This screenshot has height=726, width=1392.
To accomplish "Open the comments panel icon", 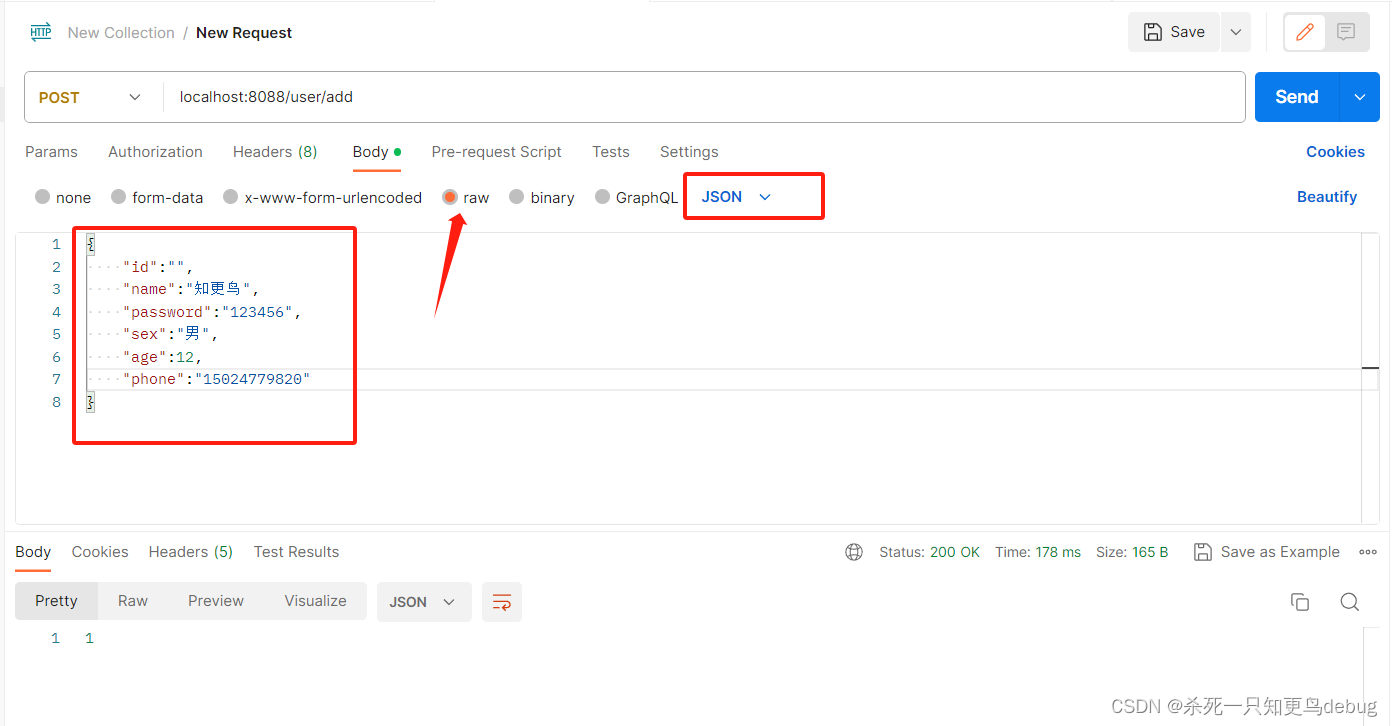I will [1346, 31].
